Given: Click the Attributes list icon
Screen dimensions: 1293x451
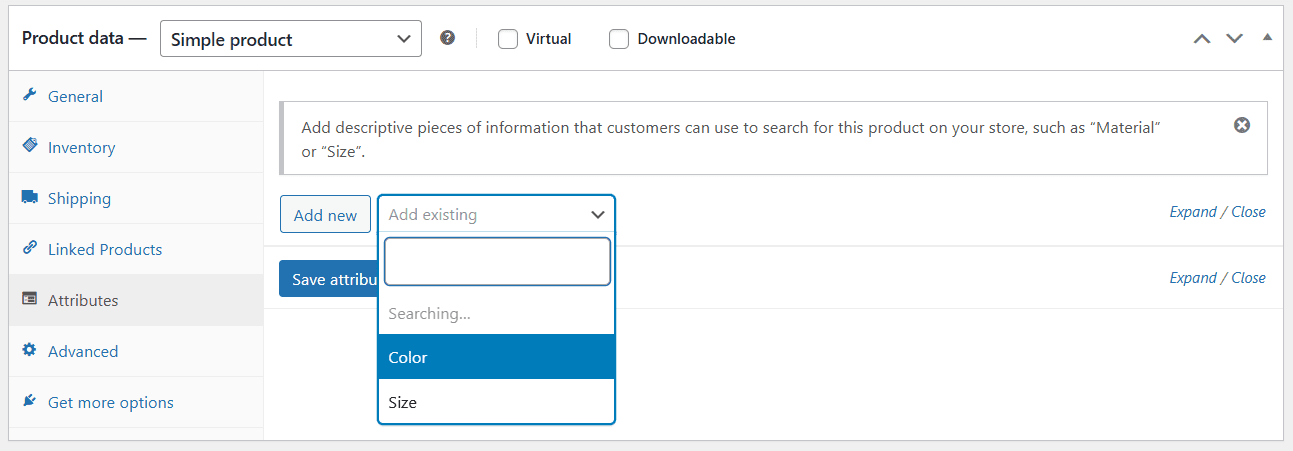Looking at the screenshot, I should (x=29, y=300).
